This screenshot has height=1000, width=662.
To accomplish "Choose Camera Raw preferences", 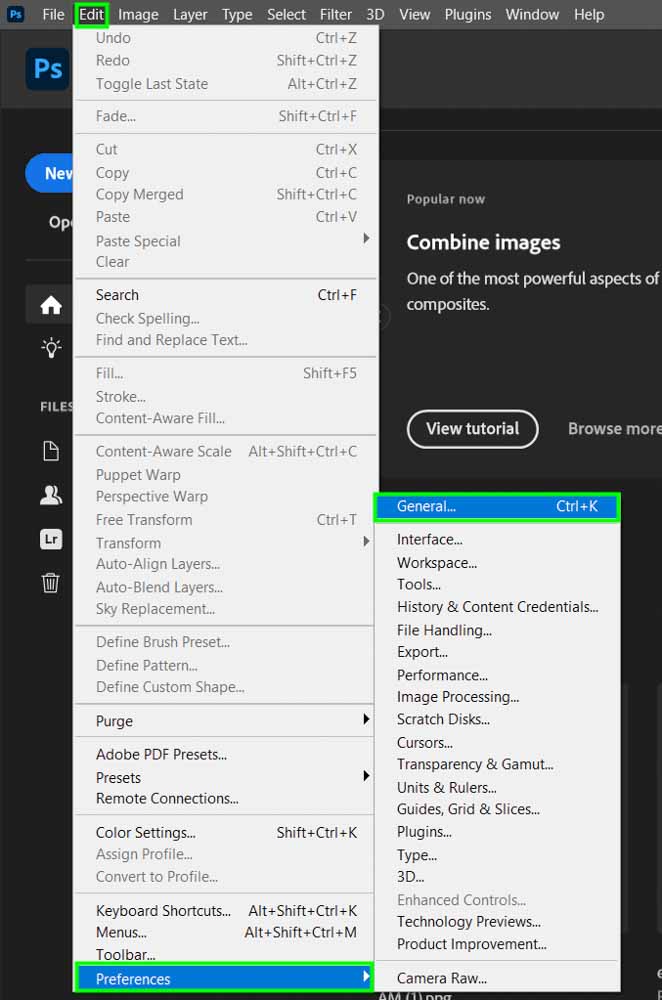I will tap(497, 978).
